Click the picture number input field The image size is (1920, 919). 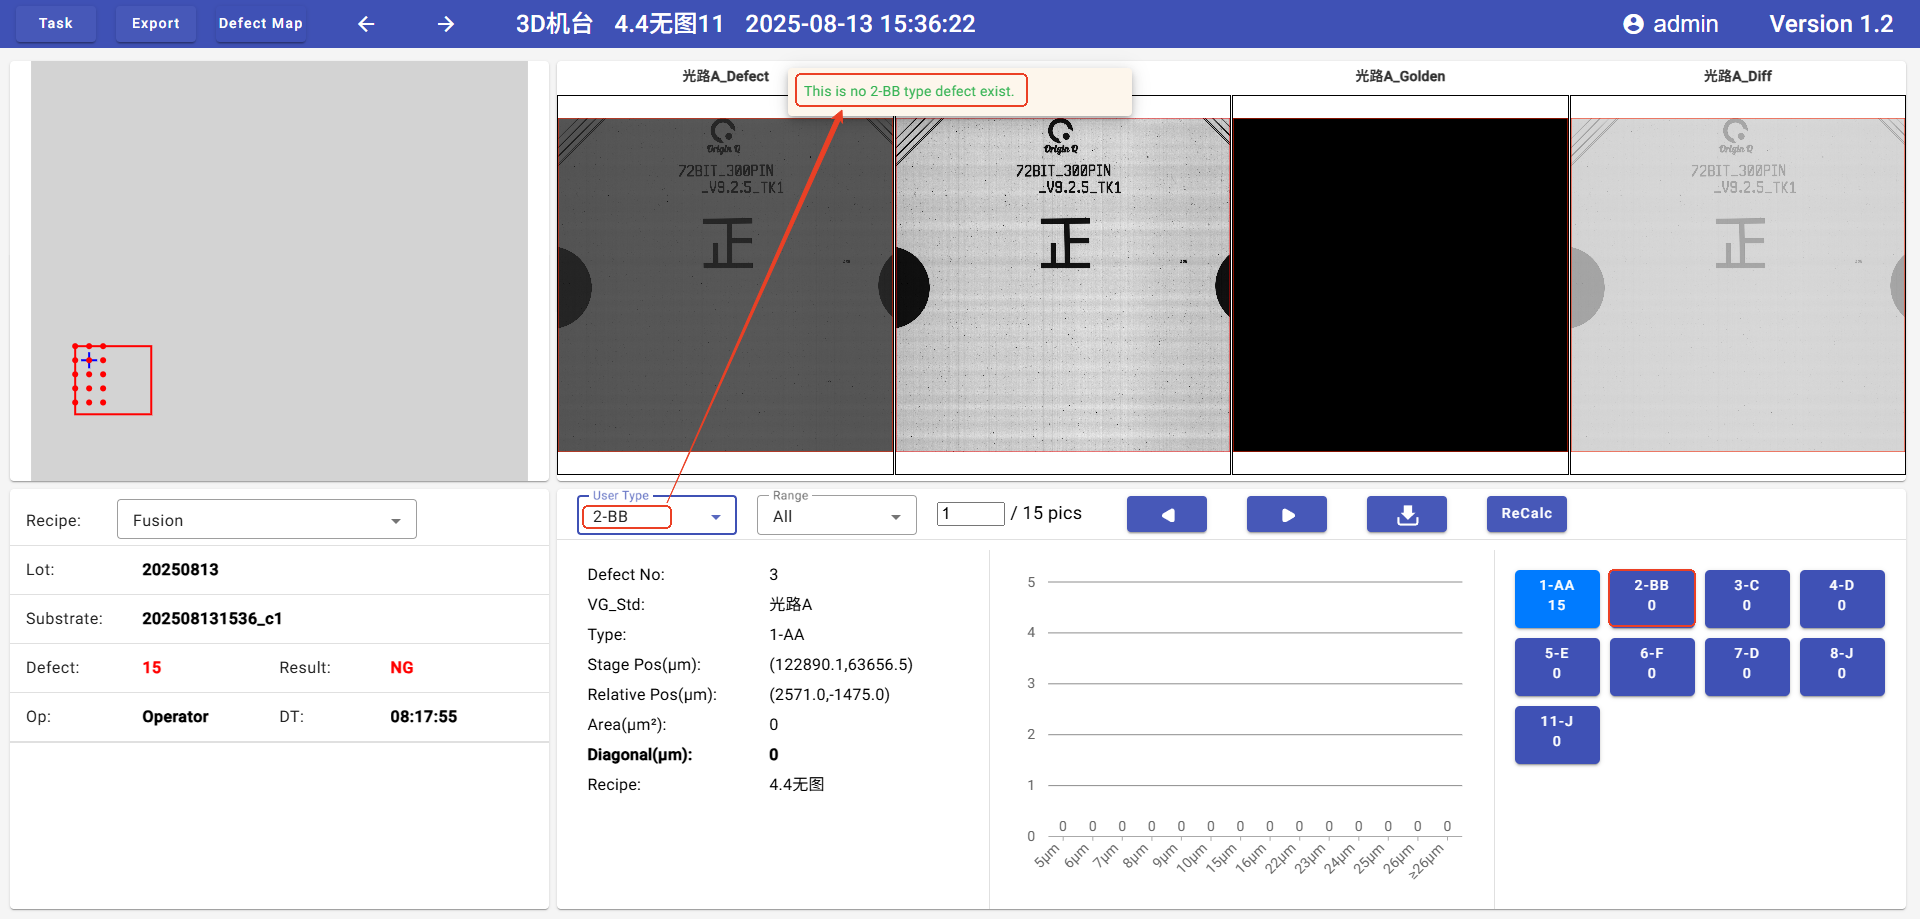969,514
